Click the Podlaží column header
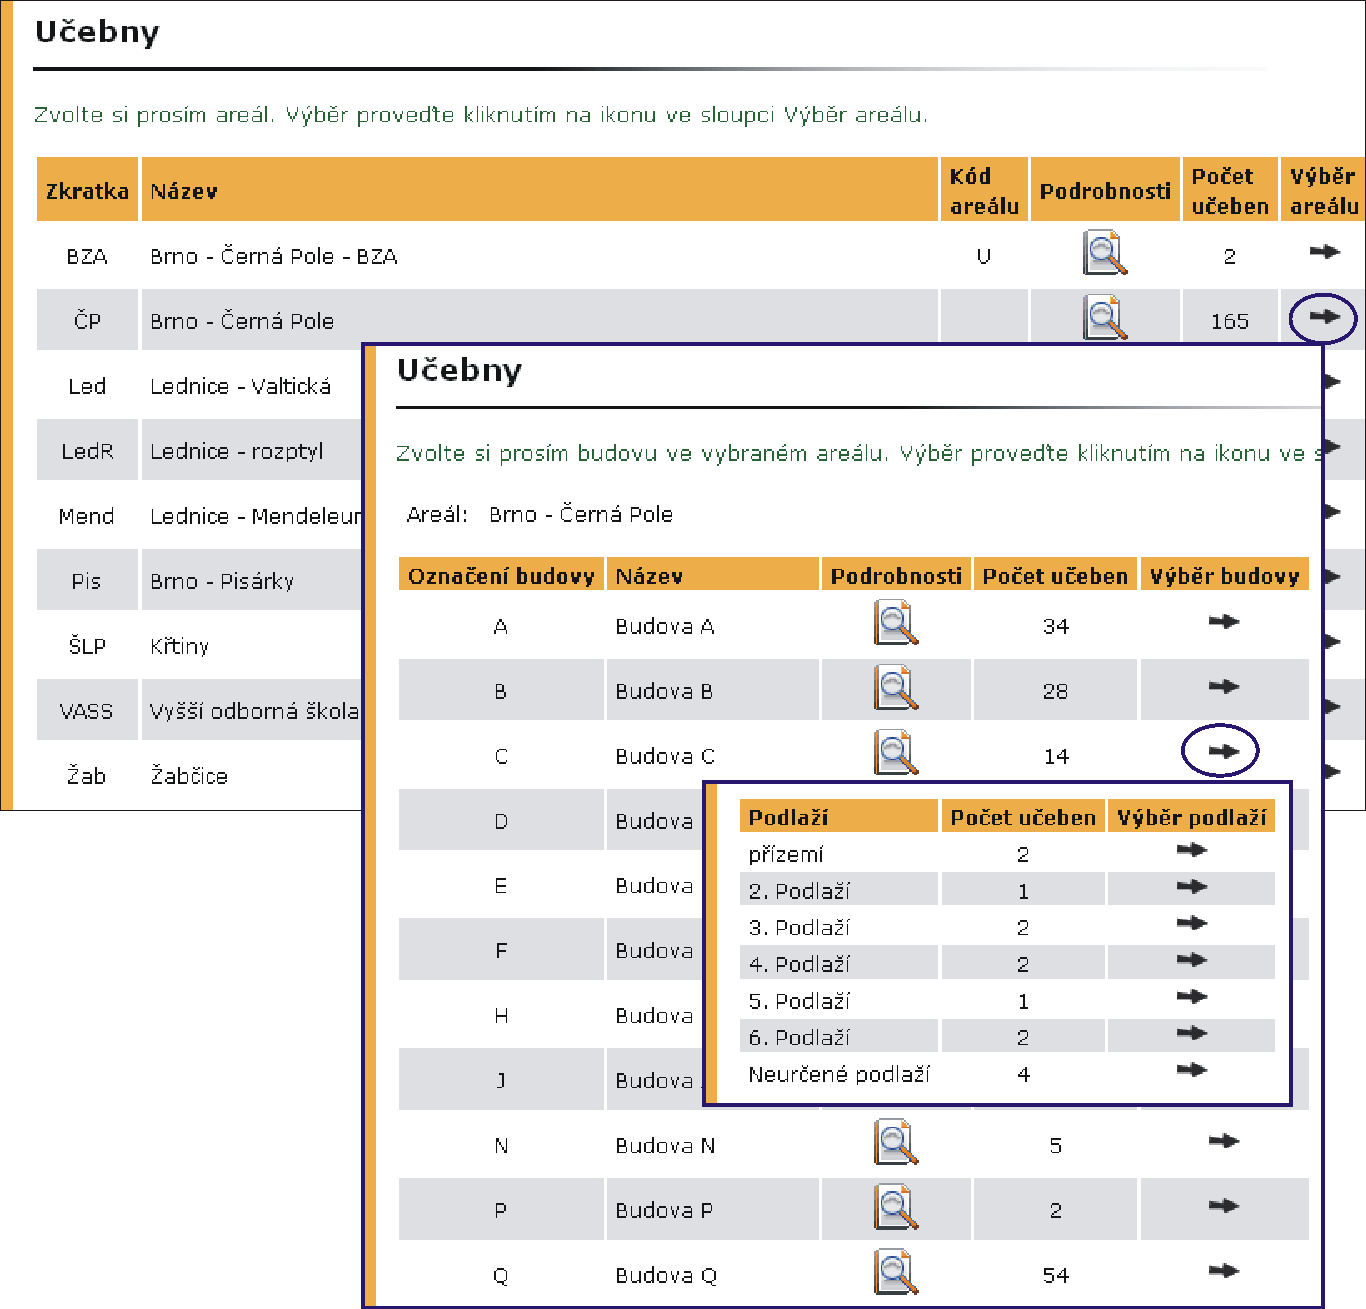Image resolution: width=1366 pixels, height=1309 pixels. point(839,817)
